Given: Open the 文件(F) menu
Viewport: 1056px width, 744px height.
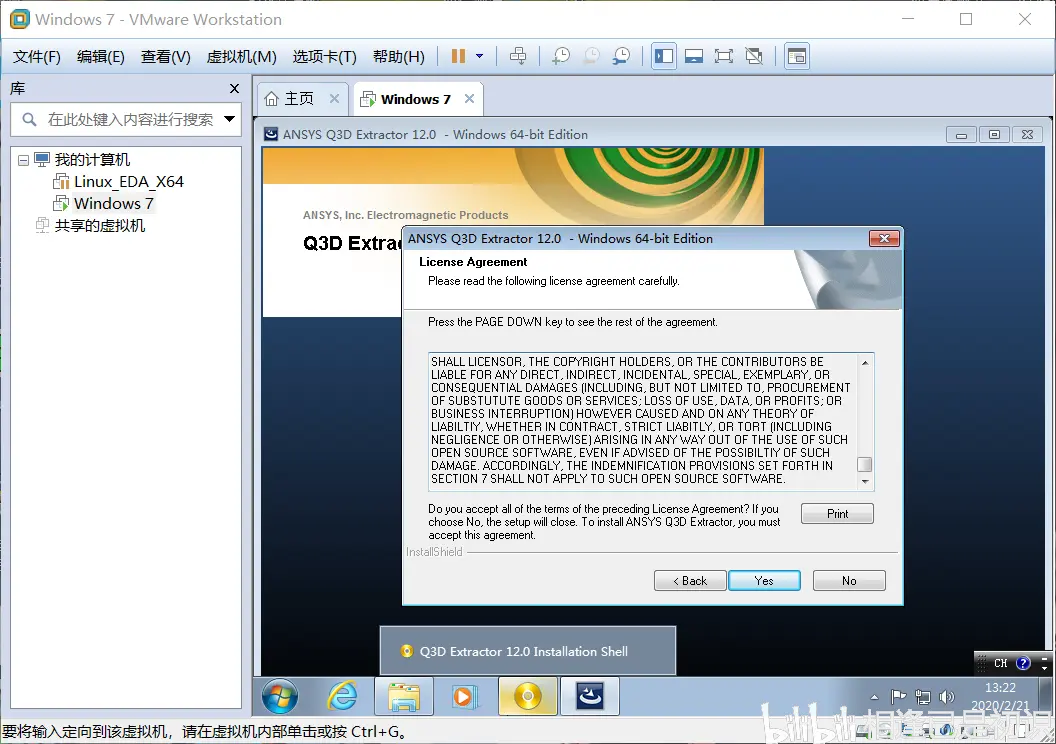Looking at the screenshot, I should click(x=37, y=57).
